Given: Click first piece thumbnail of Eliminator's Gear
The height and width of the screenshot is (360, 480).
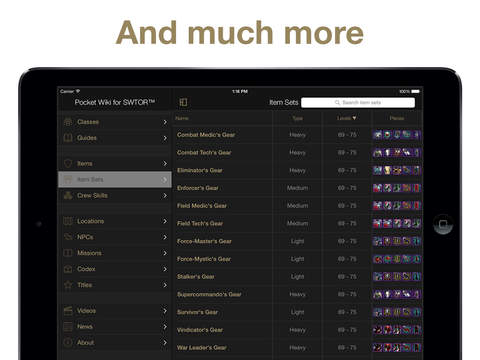Looking at the screenshot, I should pos(378,170).
